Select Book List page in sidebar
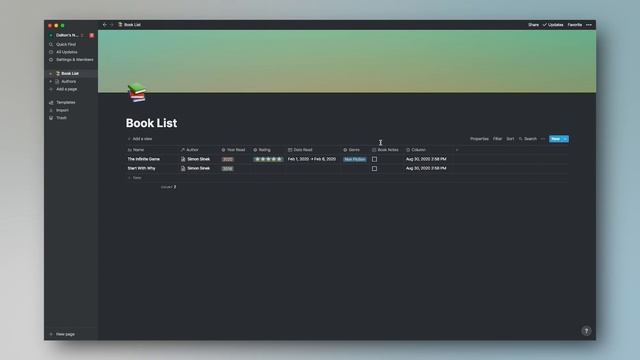The height and width of the screenshot is (360, 640). click(x=71, y=73)
